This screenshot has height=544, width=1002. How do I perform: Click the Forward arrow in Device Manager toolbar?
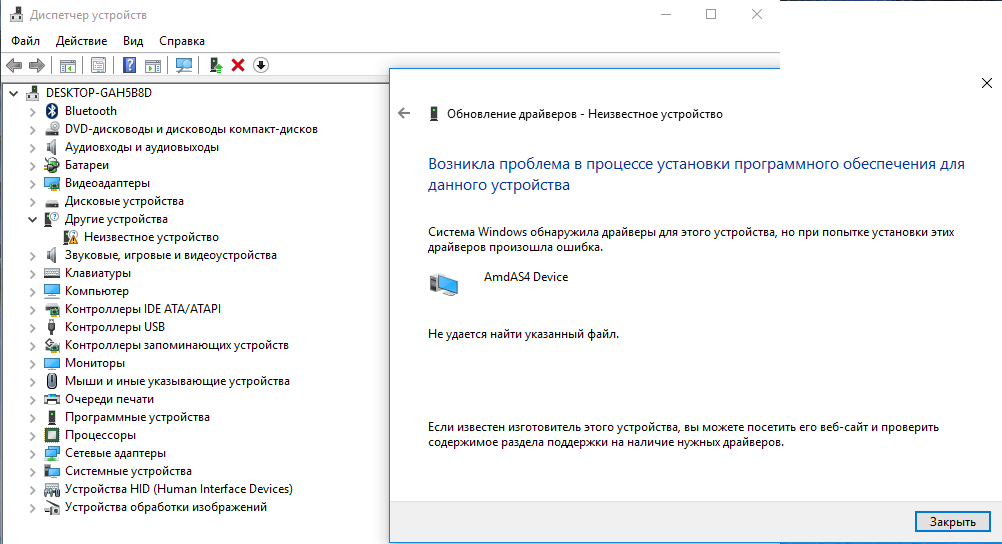pos(37,65)
